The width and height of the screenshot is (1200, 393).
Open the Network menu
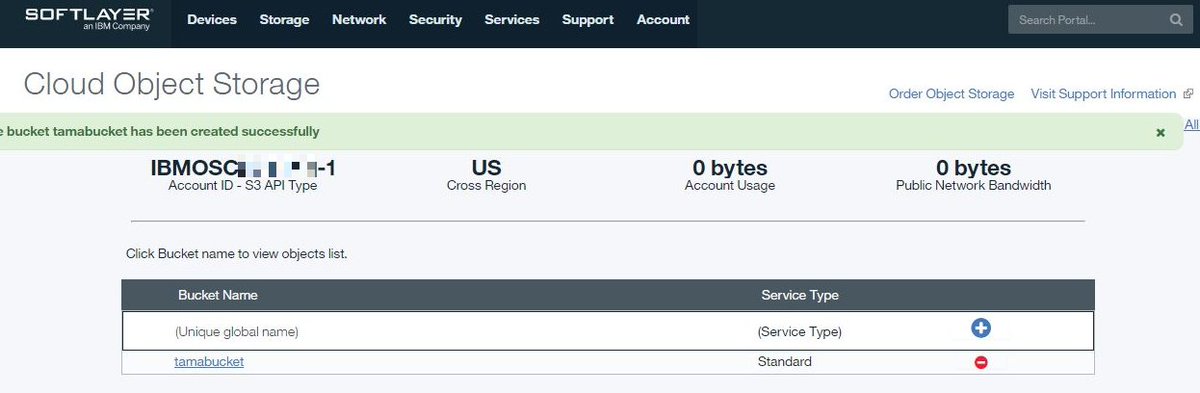point(359,20)
